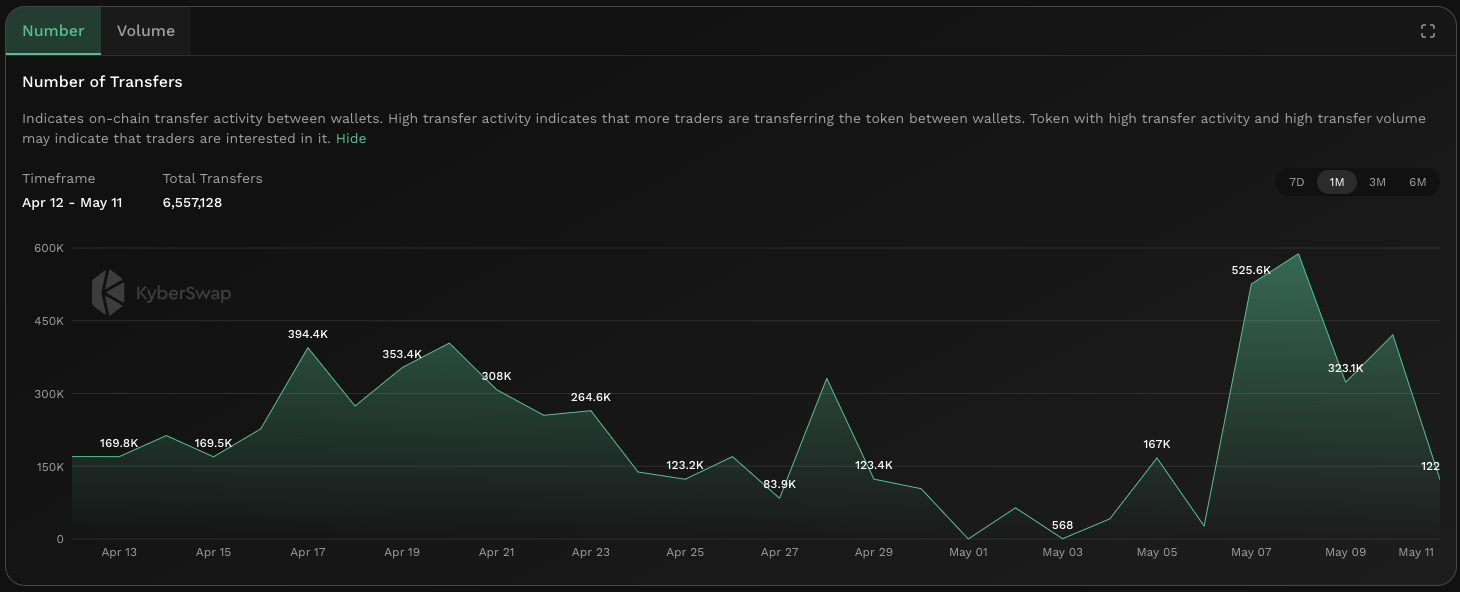Viewport: 1460px width, 592px height.
Task: Click the 600K y-axis label
Action: [x=47, y=248]
